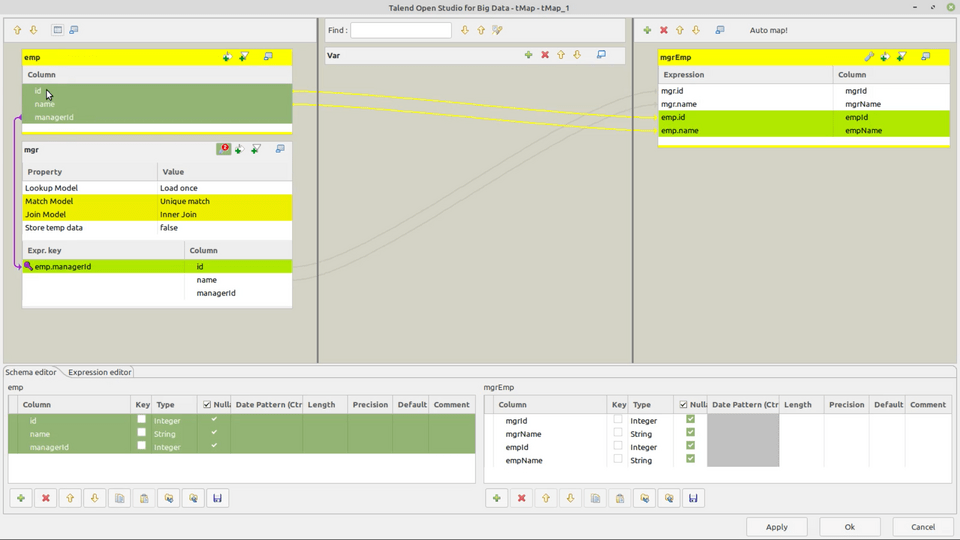
Task: Move the emp schema column up
Action: 70,498
